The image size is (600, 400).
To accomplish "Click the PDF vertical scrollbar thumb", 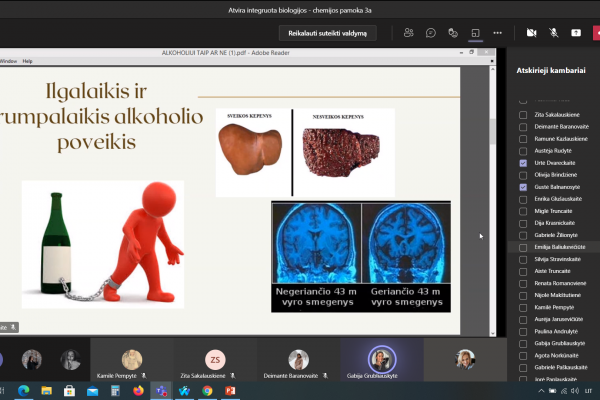I will pyautogui.click(x=492, y=131).
